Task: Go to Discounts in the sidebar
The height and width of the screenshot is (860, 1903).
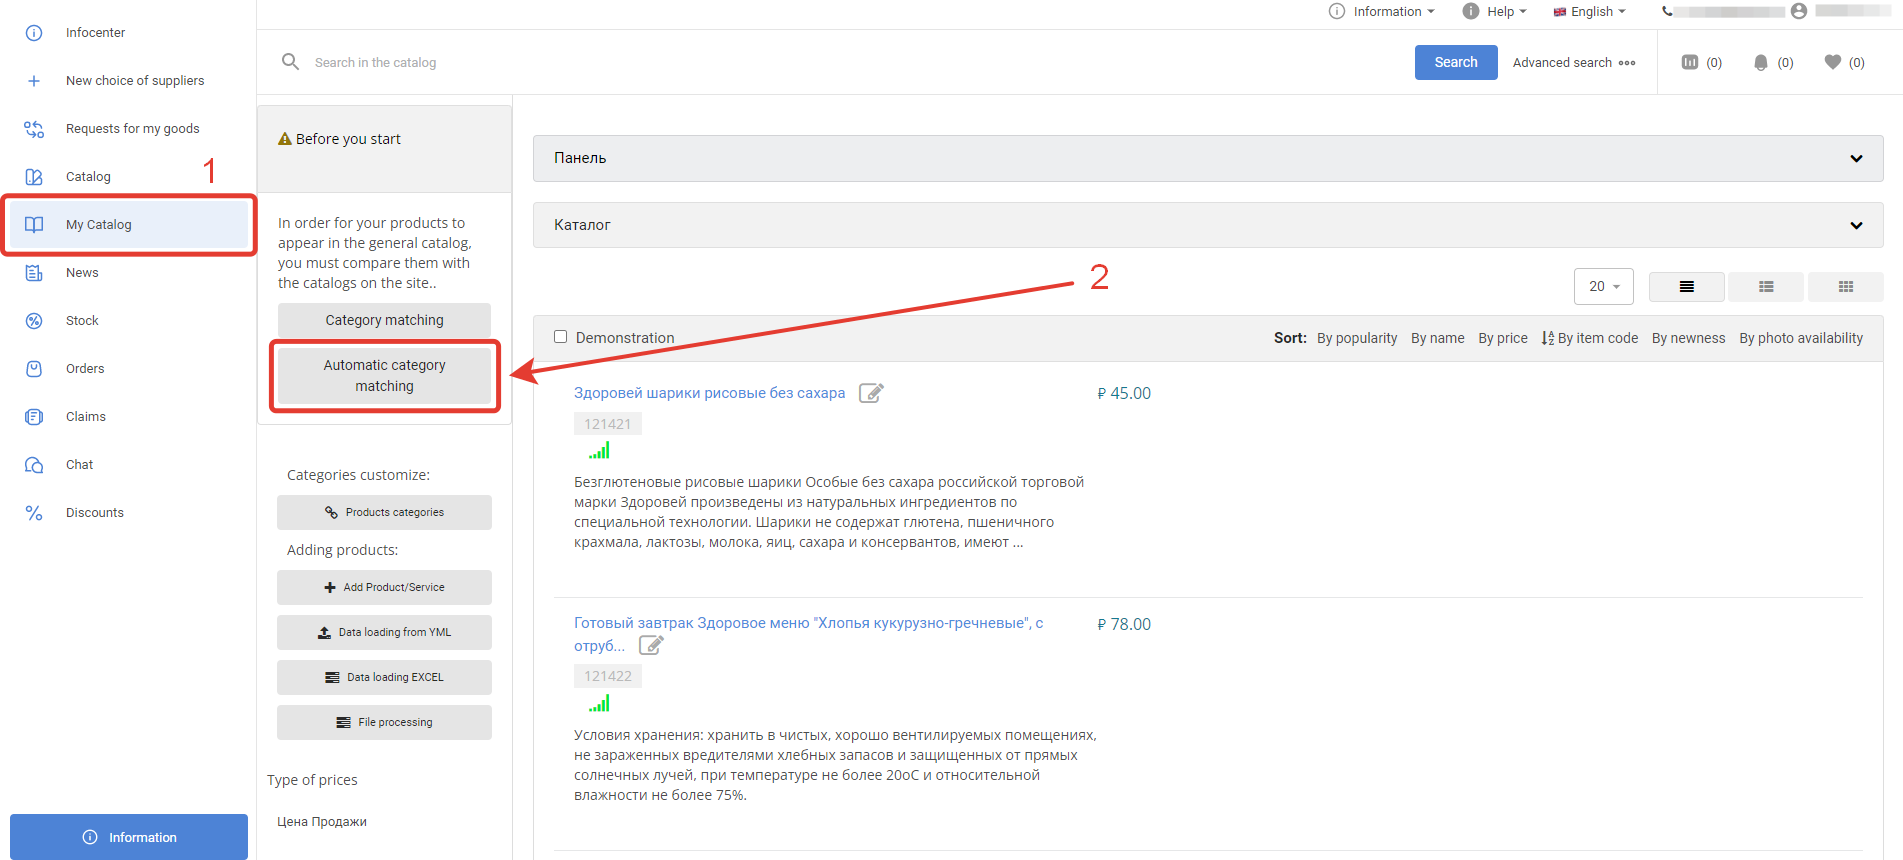Action: pos(95,513)
